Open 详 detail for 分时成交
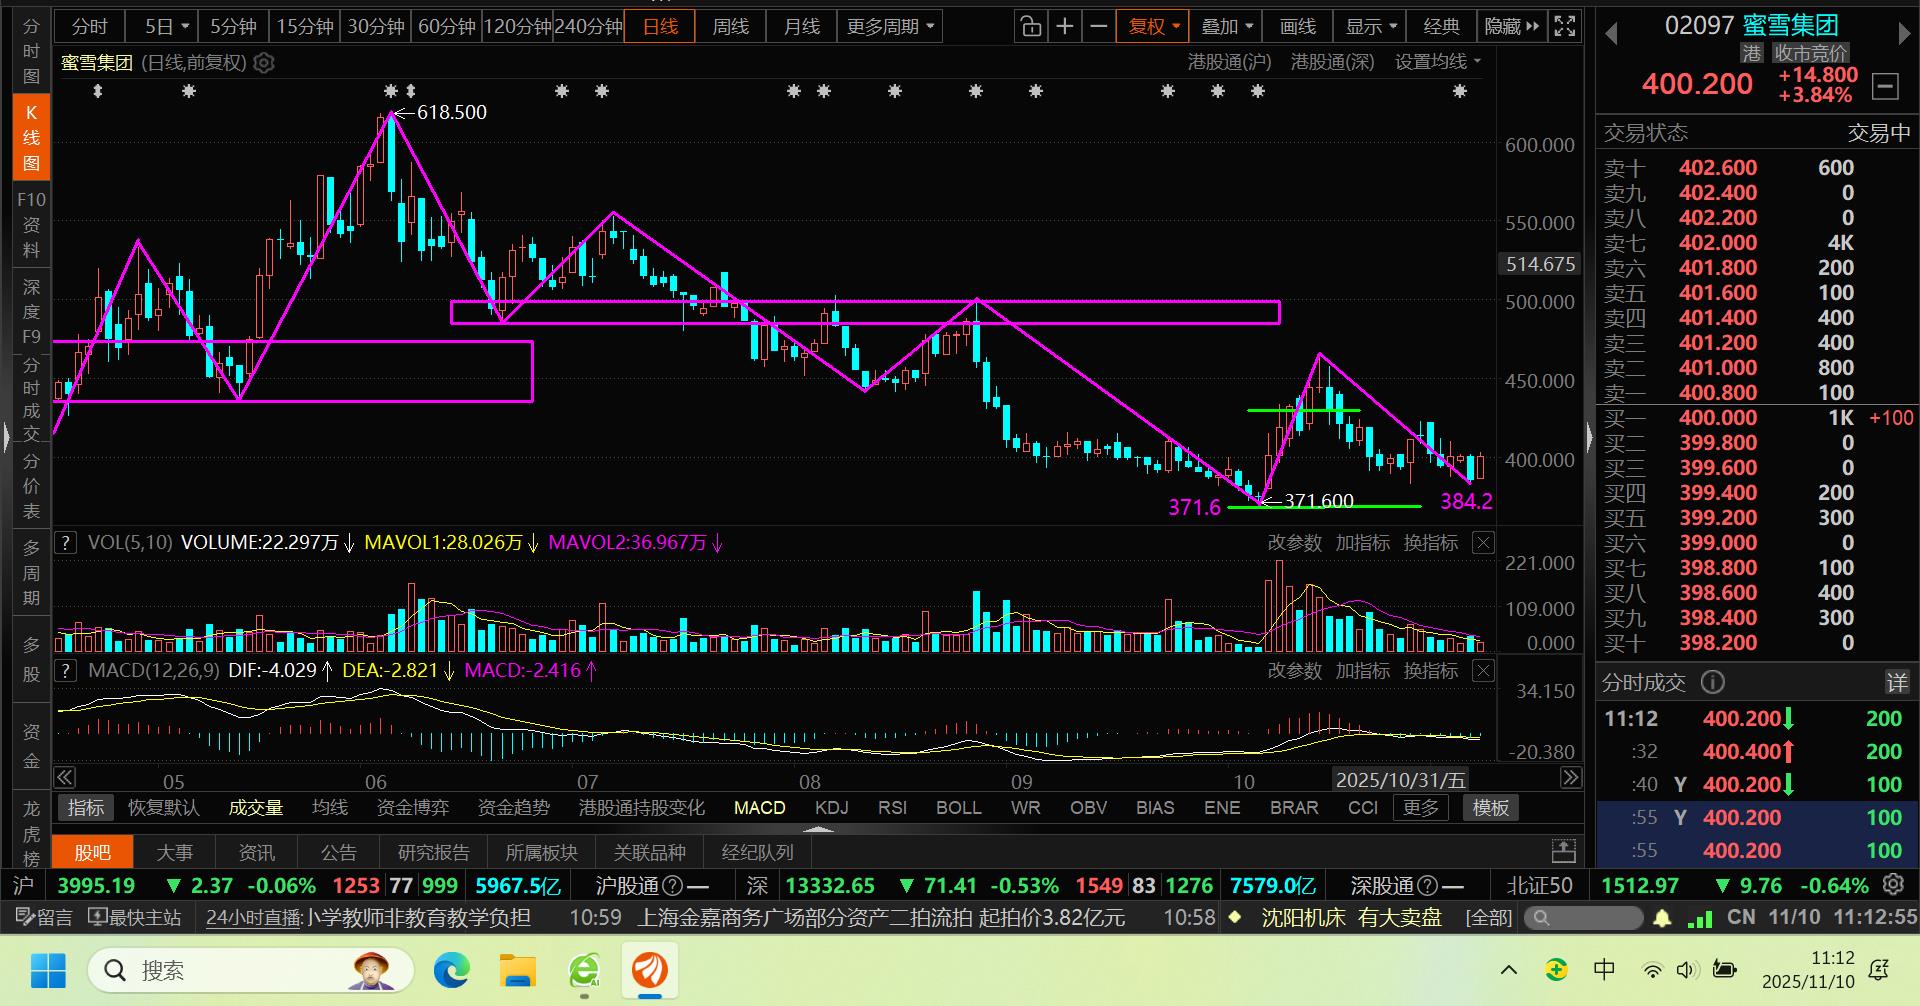The height and width of the screenshot is (1006, 1920). 1897,683
